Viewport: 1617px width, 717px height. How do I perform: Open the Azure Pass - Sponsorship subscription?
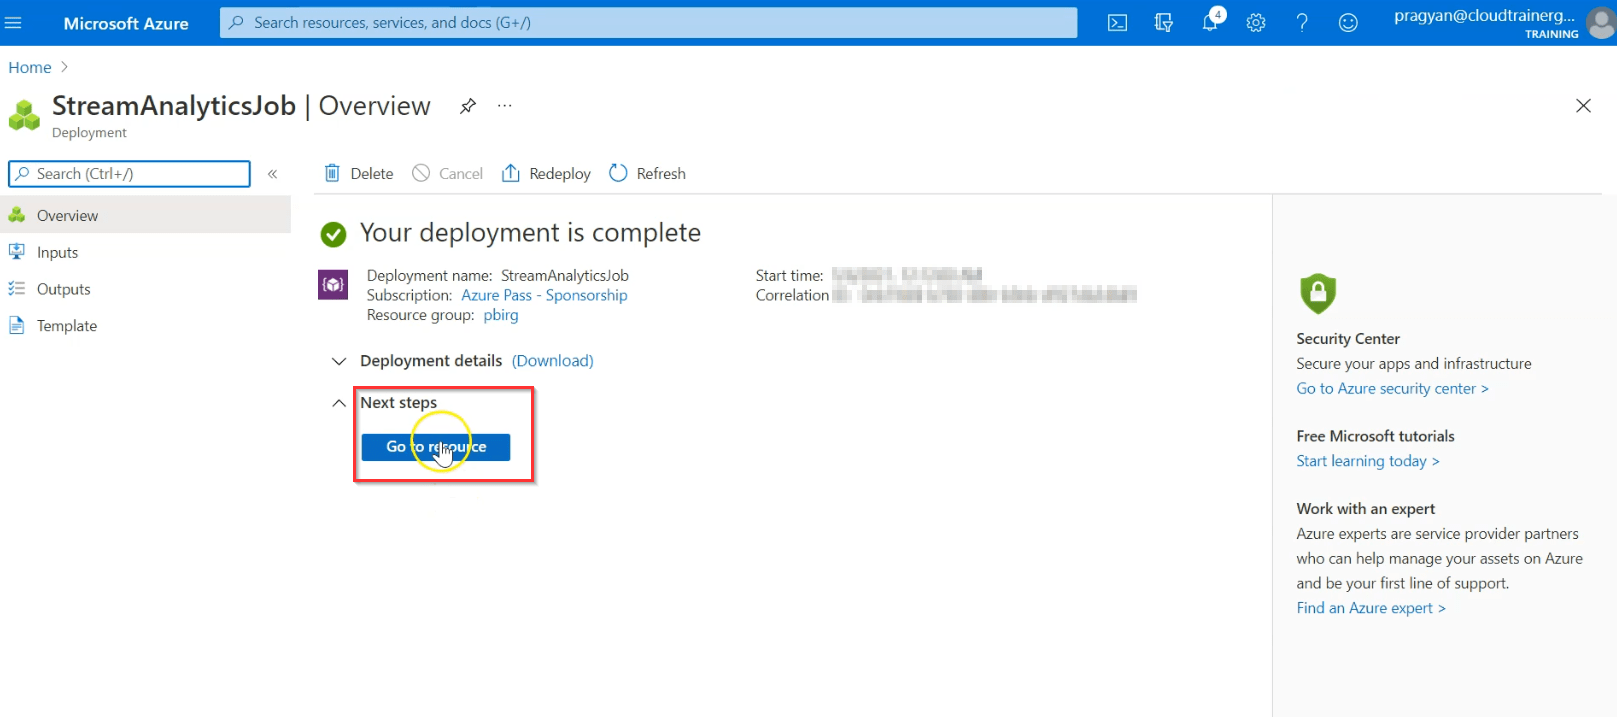[544, 296]
